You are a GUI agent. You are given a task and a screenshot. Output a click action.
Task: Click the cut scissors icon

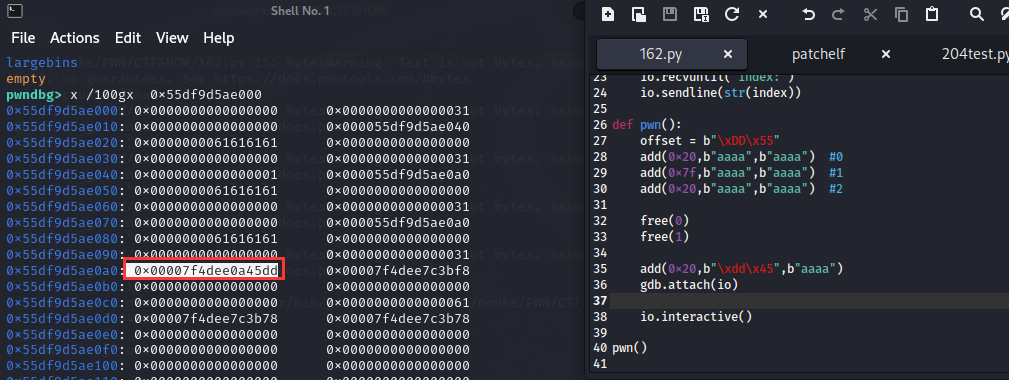click(x=870, y=14)
